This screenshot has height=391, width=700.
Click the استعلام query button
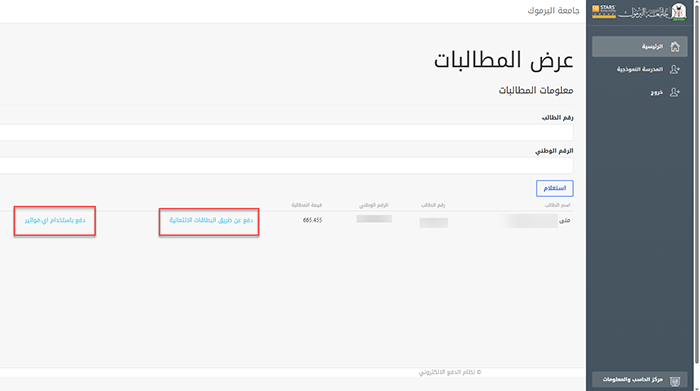[554, 188]
